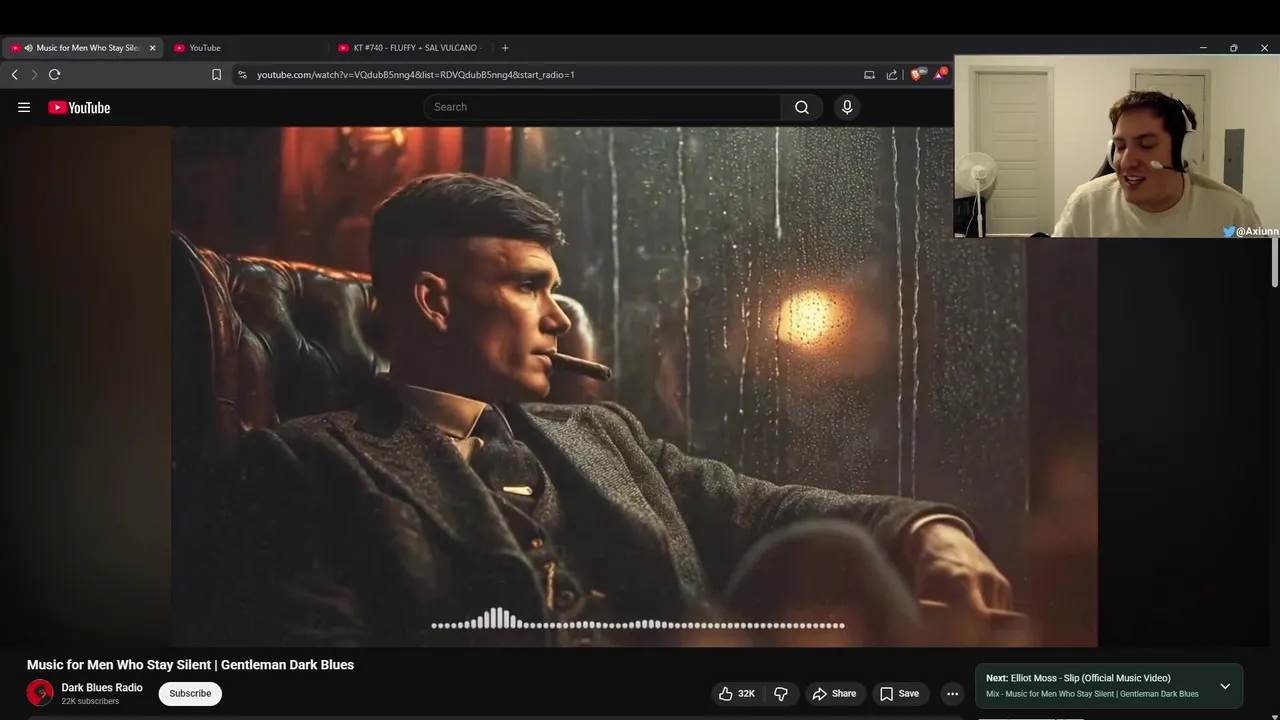The height and width of the screenshot is (720, 1280).
Task: Open Brave Shields lion icon
Action: (916, 74)
